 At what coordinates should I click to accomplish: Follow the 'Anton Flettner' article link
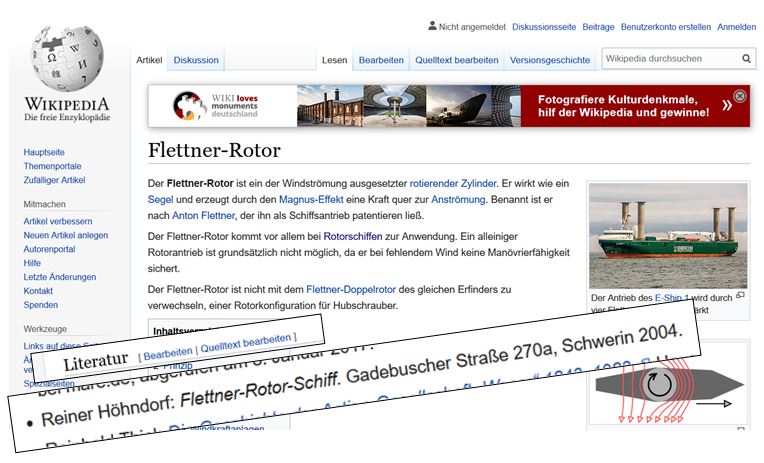tap(203, 215)
